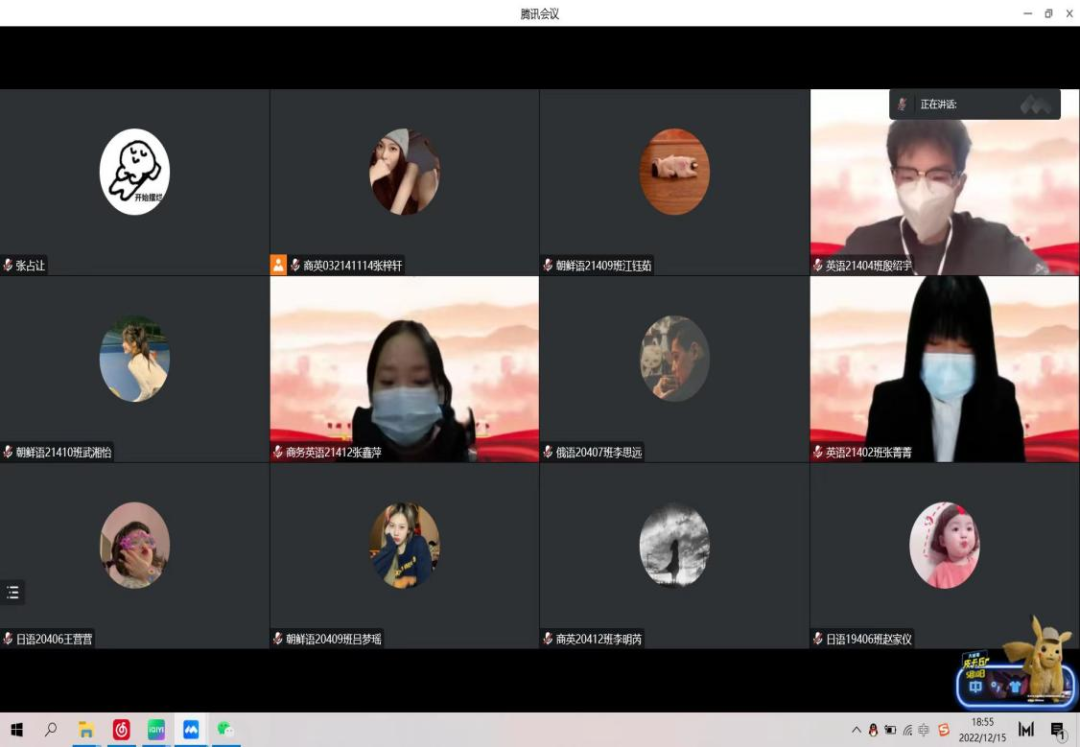1080x747 pixels.
Task: Click the Windows Start button
Action: [16, 730]
